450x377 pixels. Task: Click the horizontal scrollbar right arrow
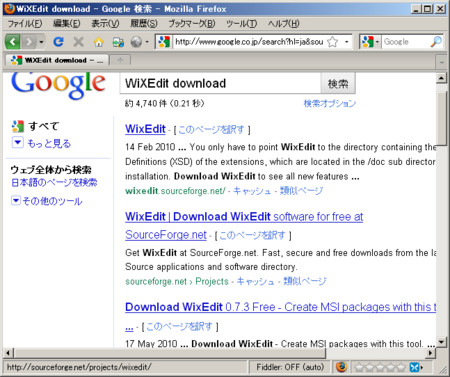pyautogui.click(x=431, y=353)
